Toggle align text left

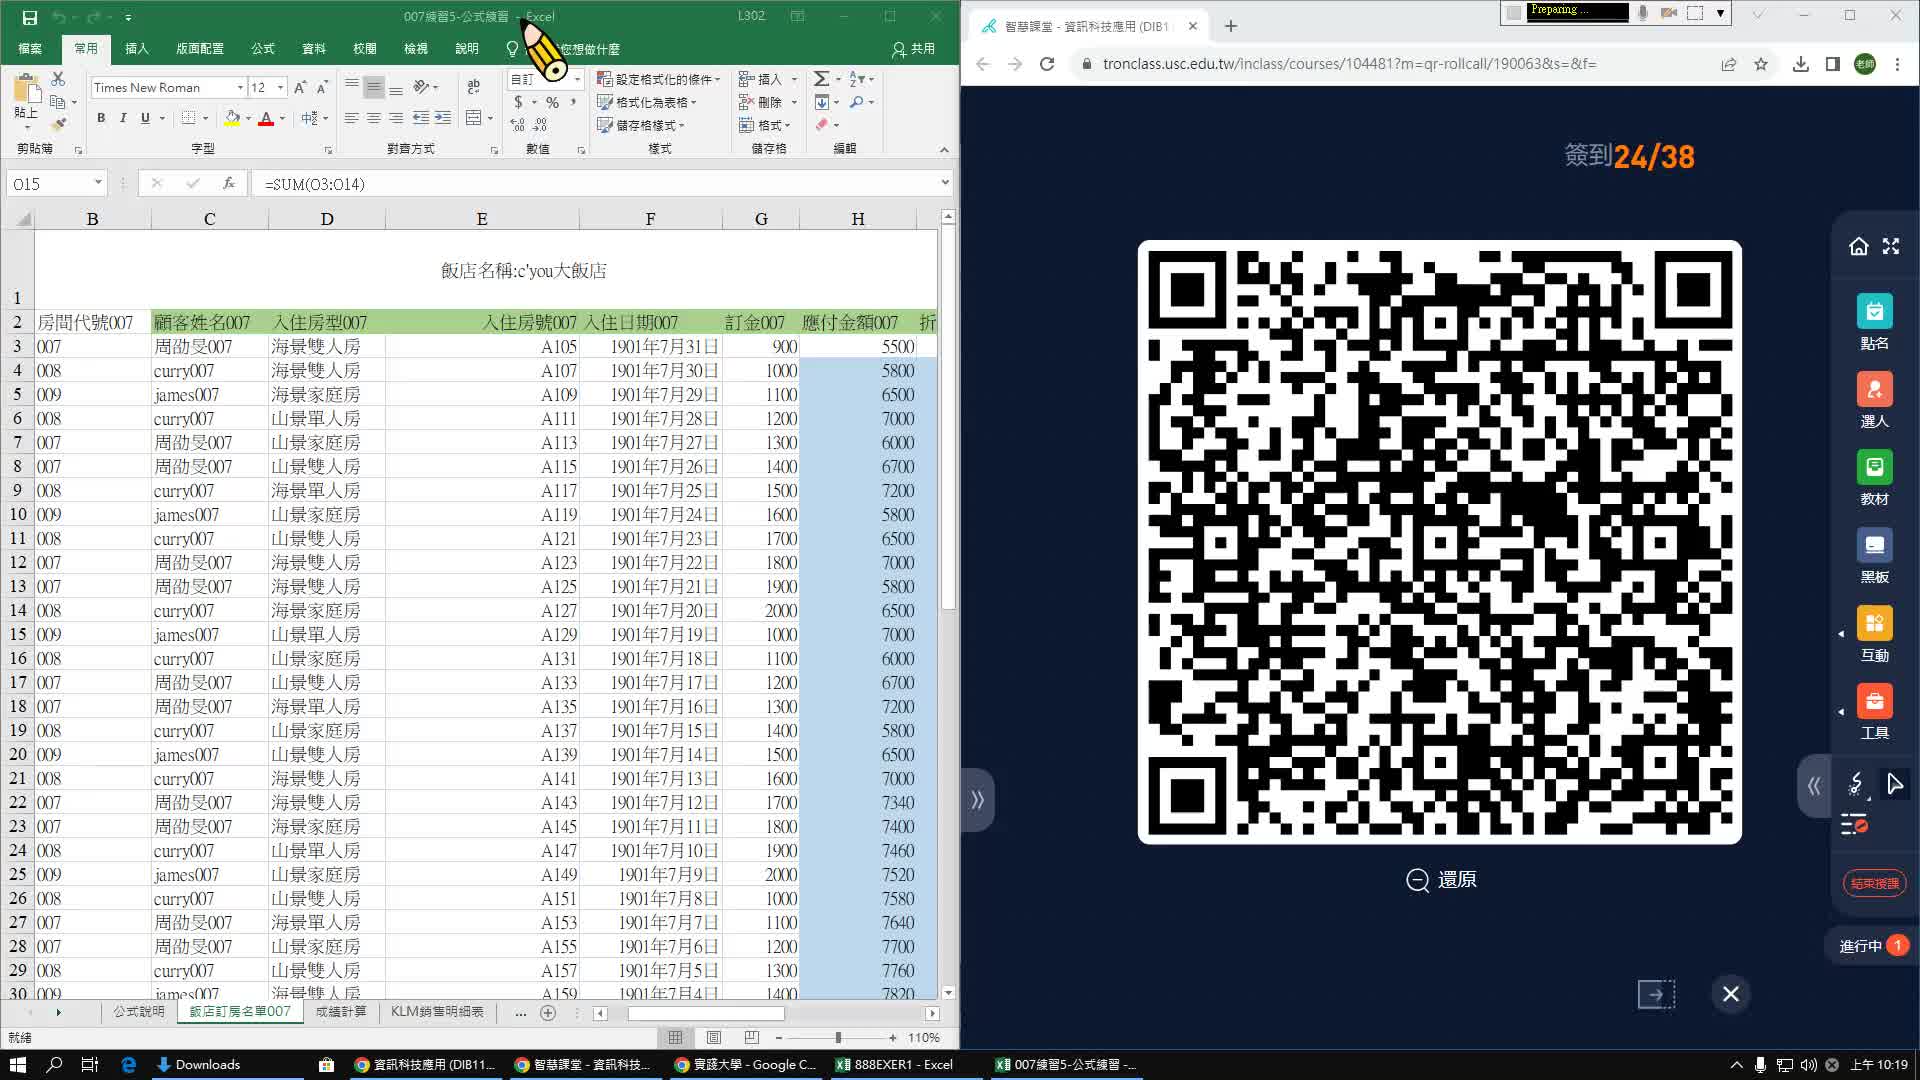pyautogui.click(x=352, y=118)
